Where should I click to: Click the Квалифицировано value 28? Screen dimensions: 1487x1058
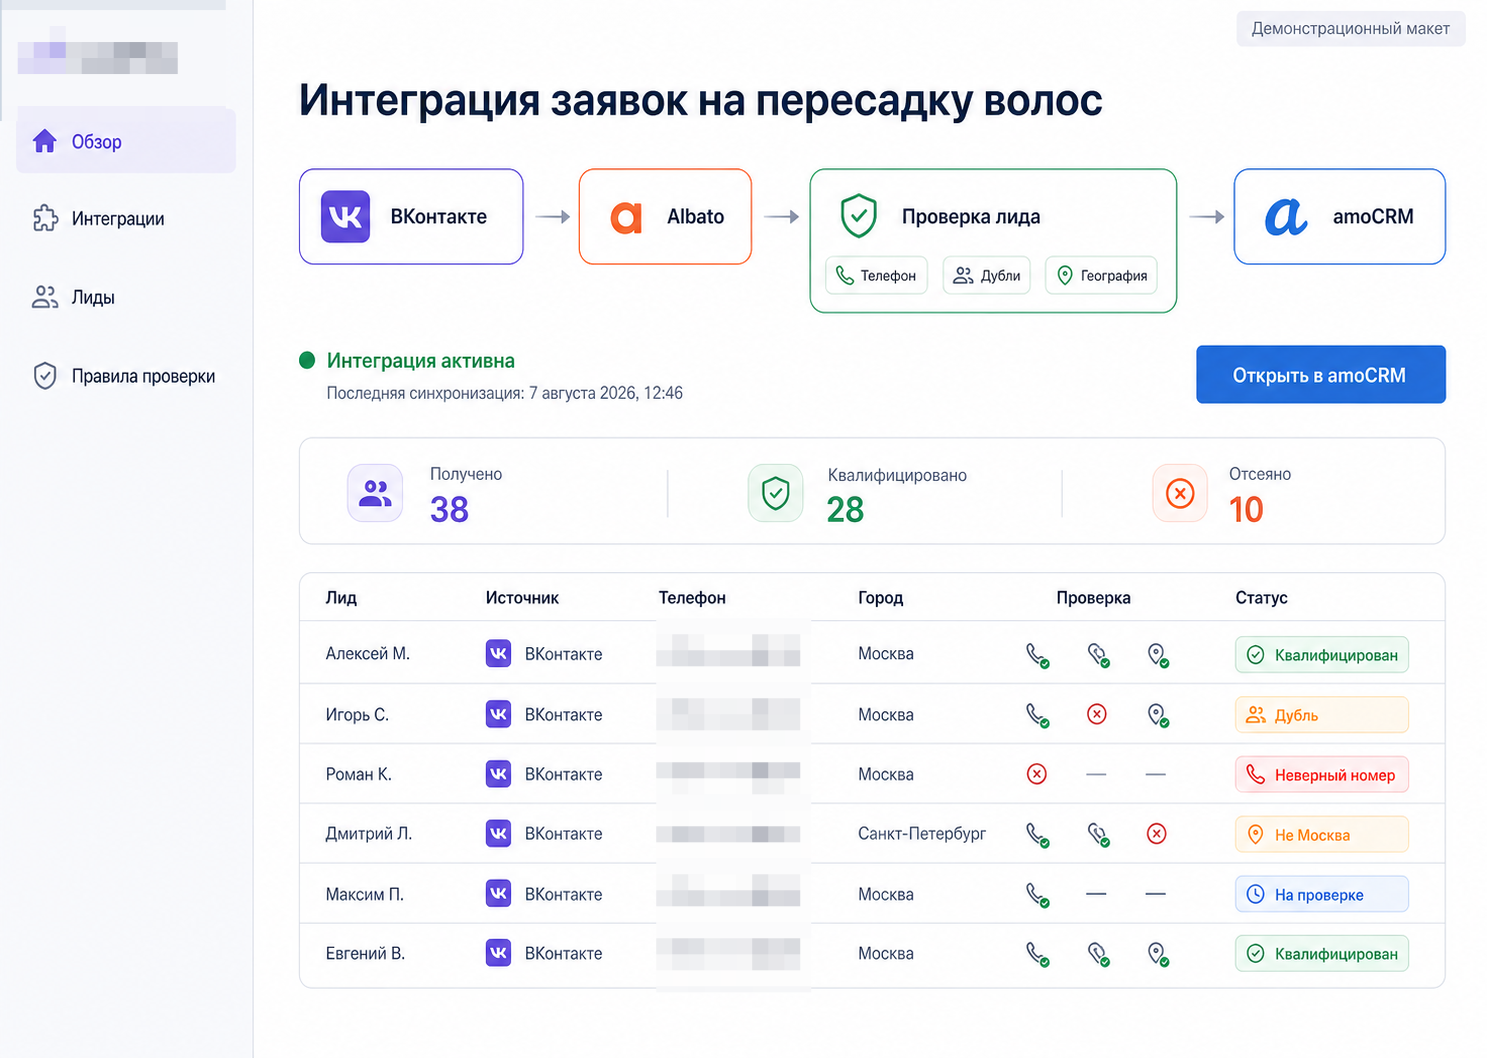pyautogui.click(x=845, y=510)
